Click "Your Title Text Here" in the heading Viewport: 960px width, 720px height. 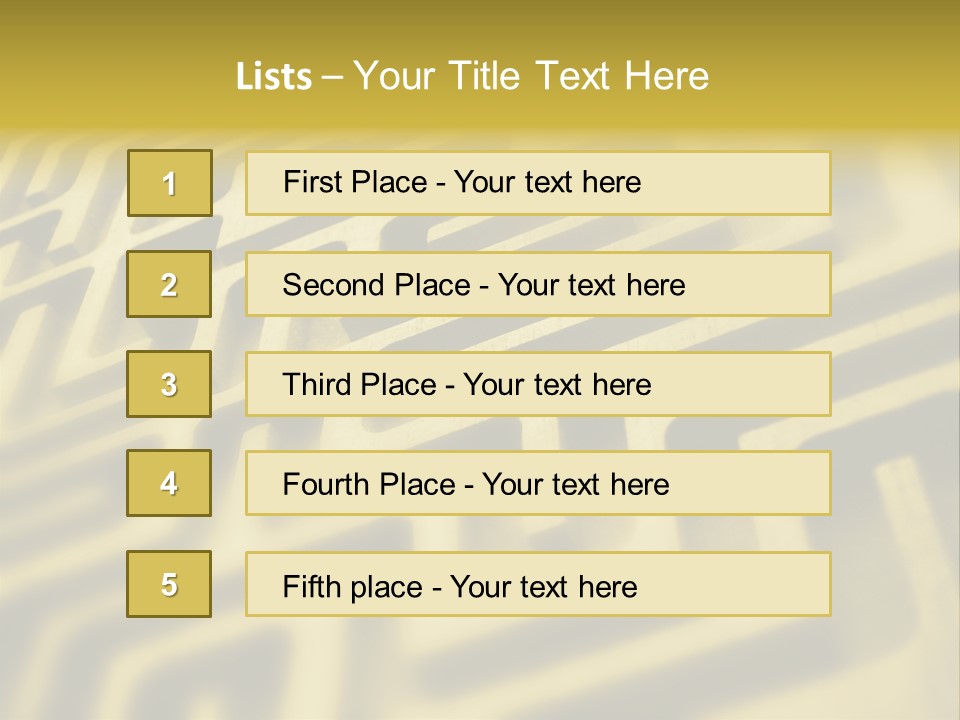(x=531, y=76)
